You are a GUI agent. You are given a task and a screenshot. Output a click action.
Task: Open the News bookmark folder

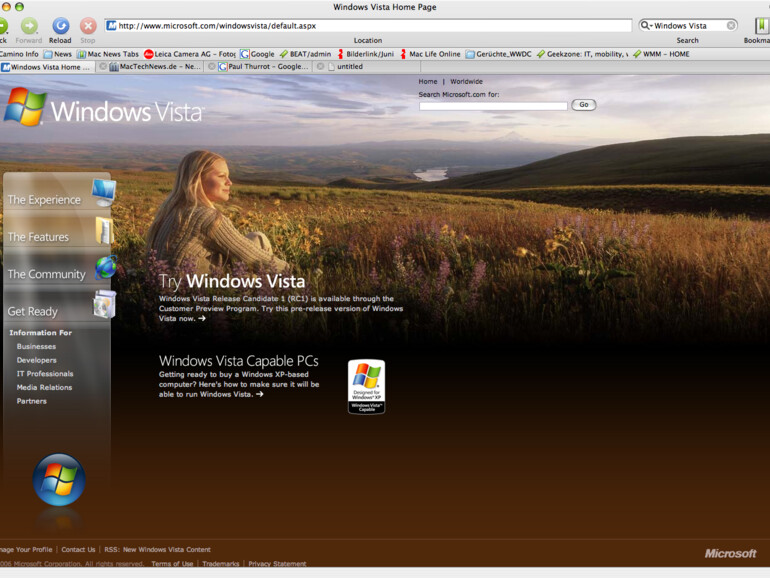pyautogui.click(x=57, y=54)
